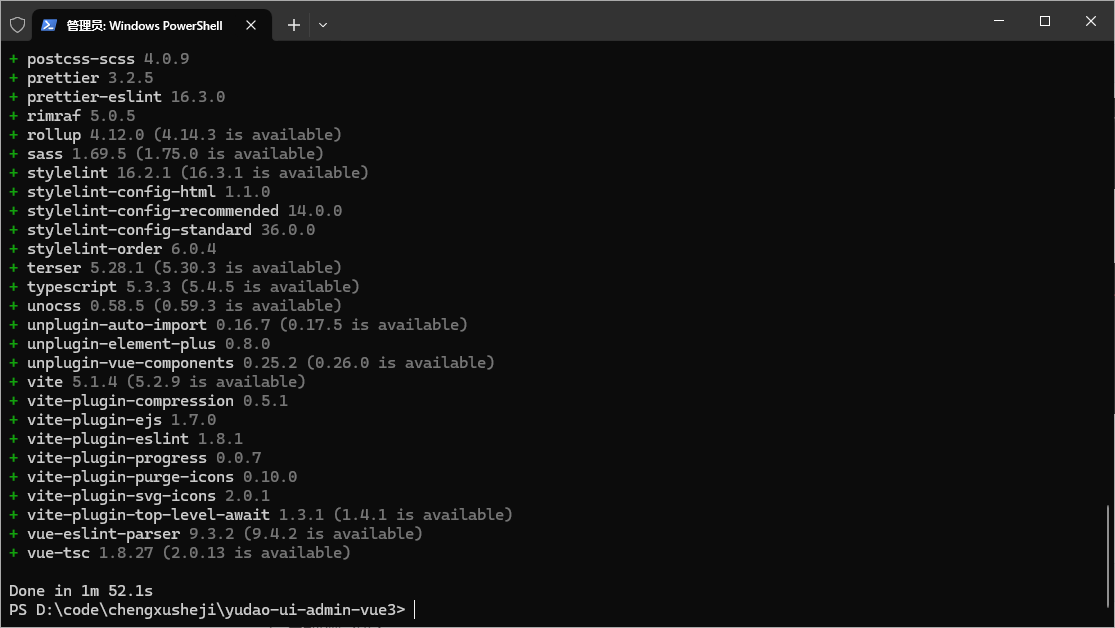Click the stylelint-config-standard line
This screenshot has width=1115, height=628.
pos(140,229)
